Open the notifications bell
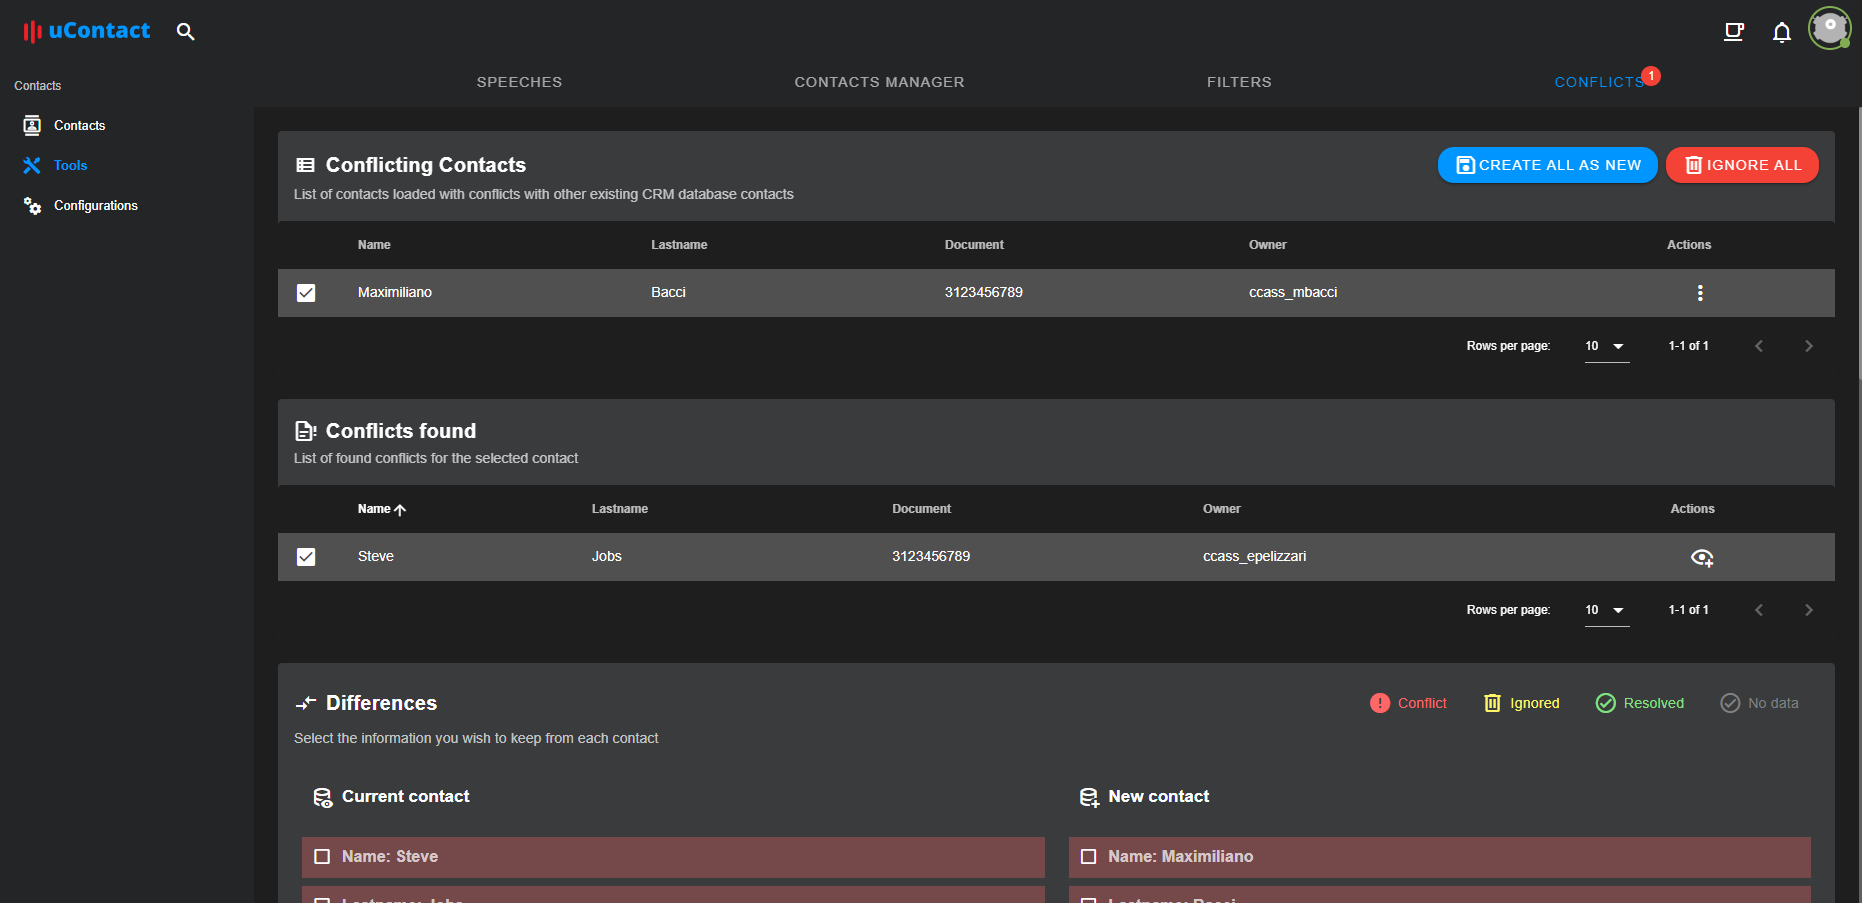The image size is (1862, 903). click(x=1782, y=32)
